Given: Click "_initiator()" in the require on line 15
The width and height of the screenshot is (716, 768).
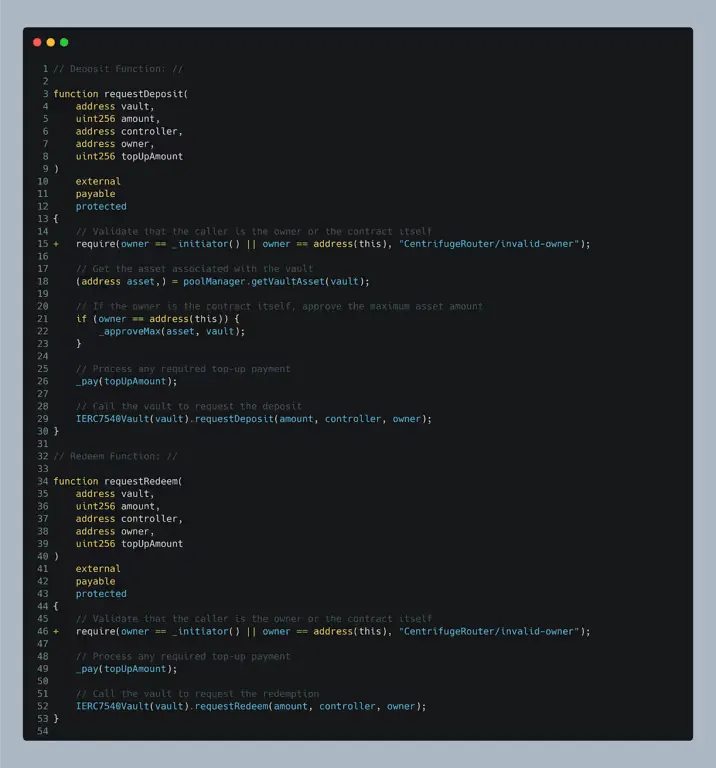Looking at the screenshot, I should pyautogui.click(x=206, y=244).
